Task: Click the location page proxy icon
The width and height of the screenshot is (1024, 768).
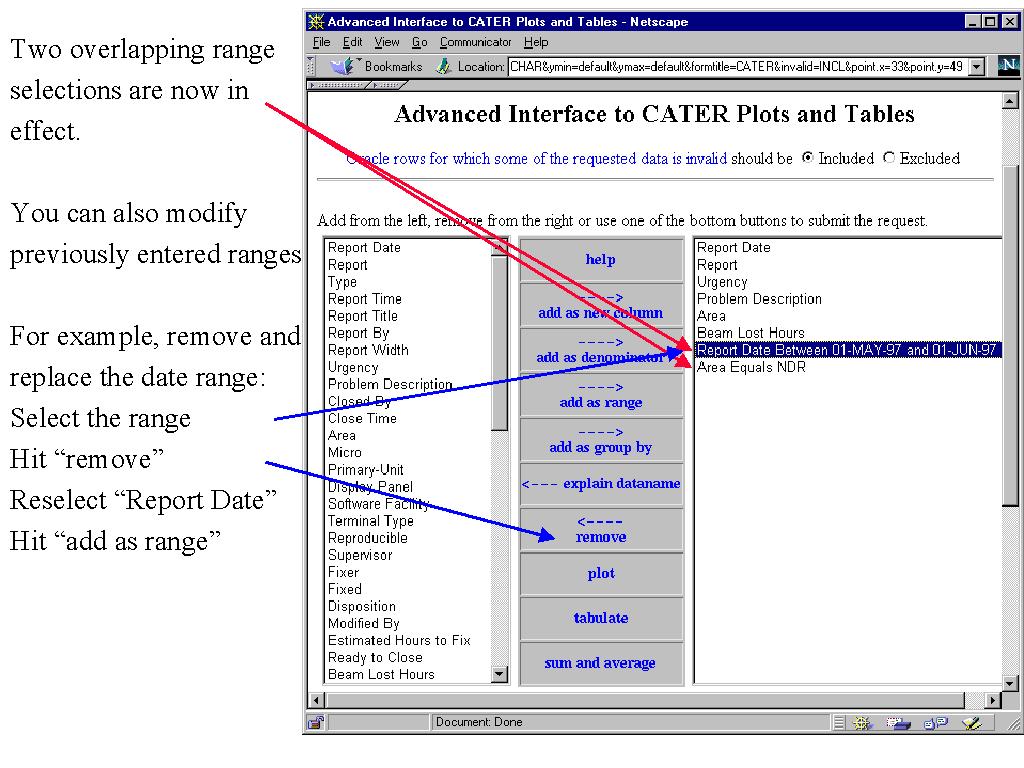Action: [x=445, y=66]
